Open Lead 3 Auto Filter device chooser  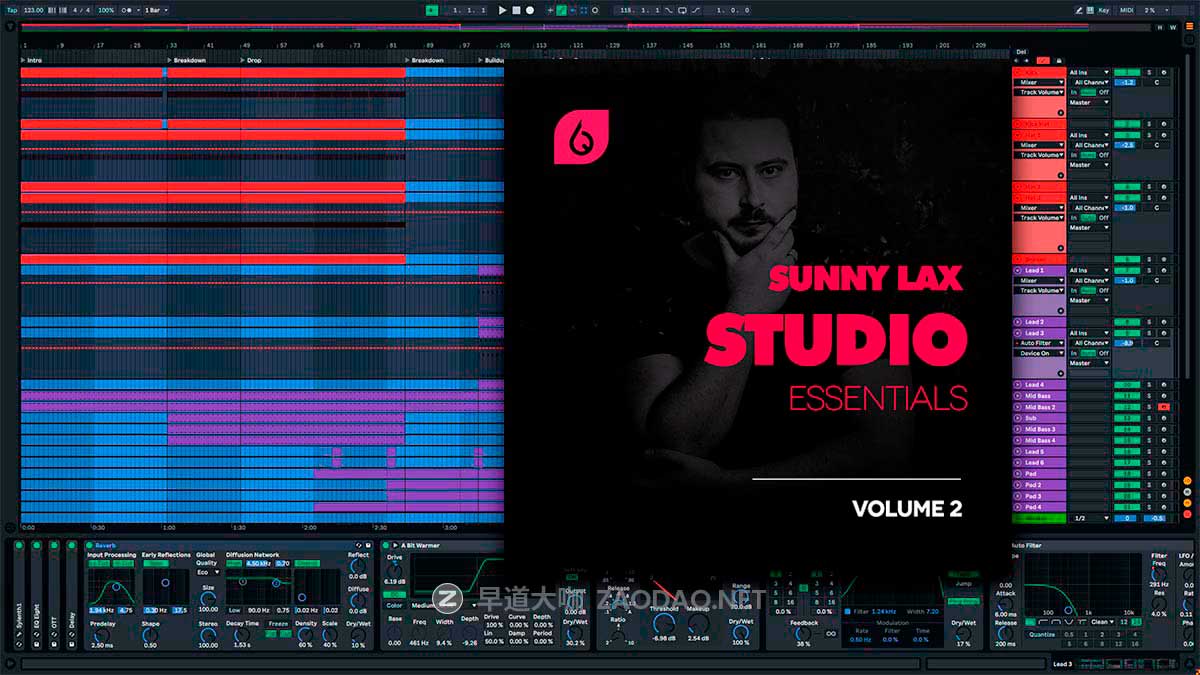pos(1040,343)
